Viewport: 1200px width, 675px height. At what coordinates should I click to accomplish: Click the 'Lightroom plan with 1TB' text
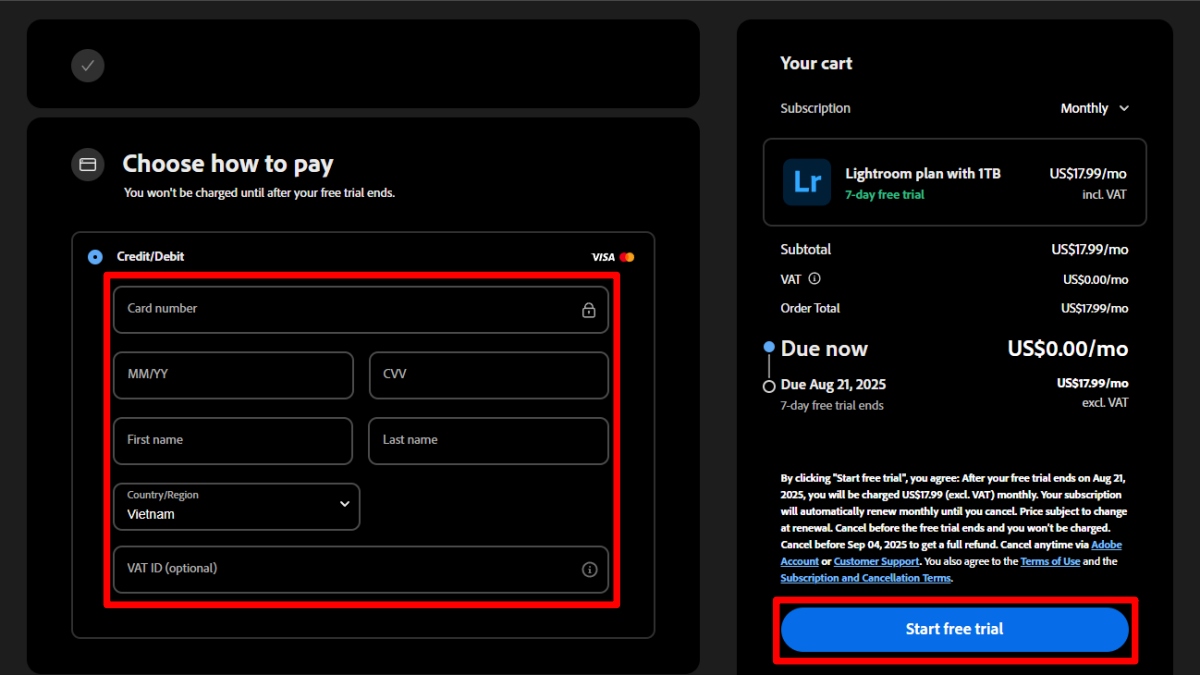tap(923, 174)
